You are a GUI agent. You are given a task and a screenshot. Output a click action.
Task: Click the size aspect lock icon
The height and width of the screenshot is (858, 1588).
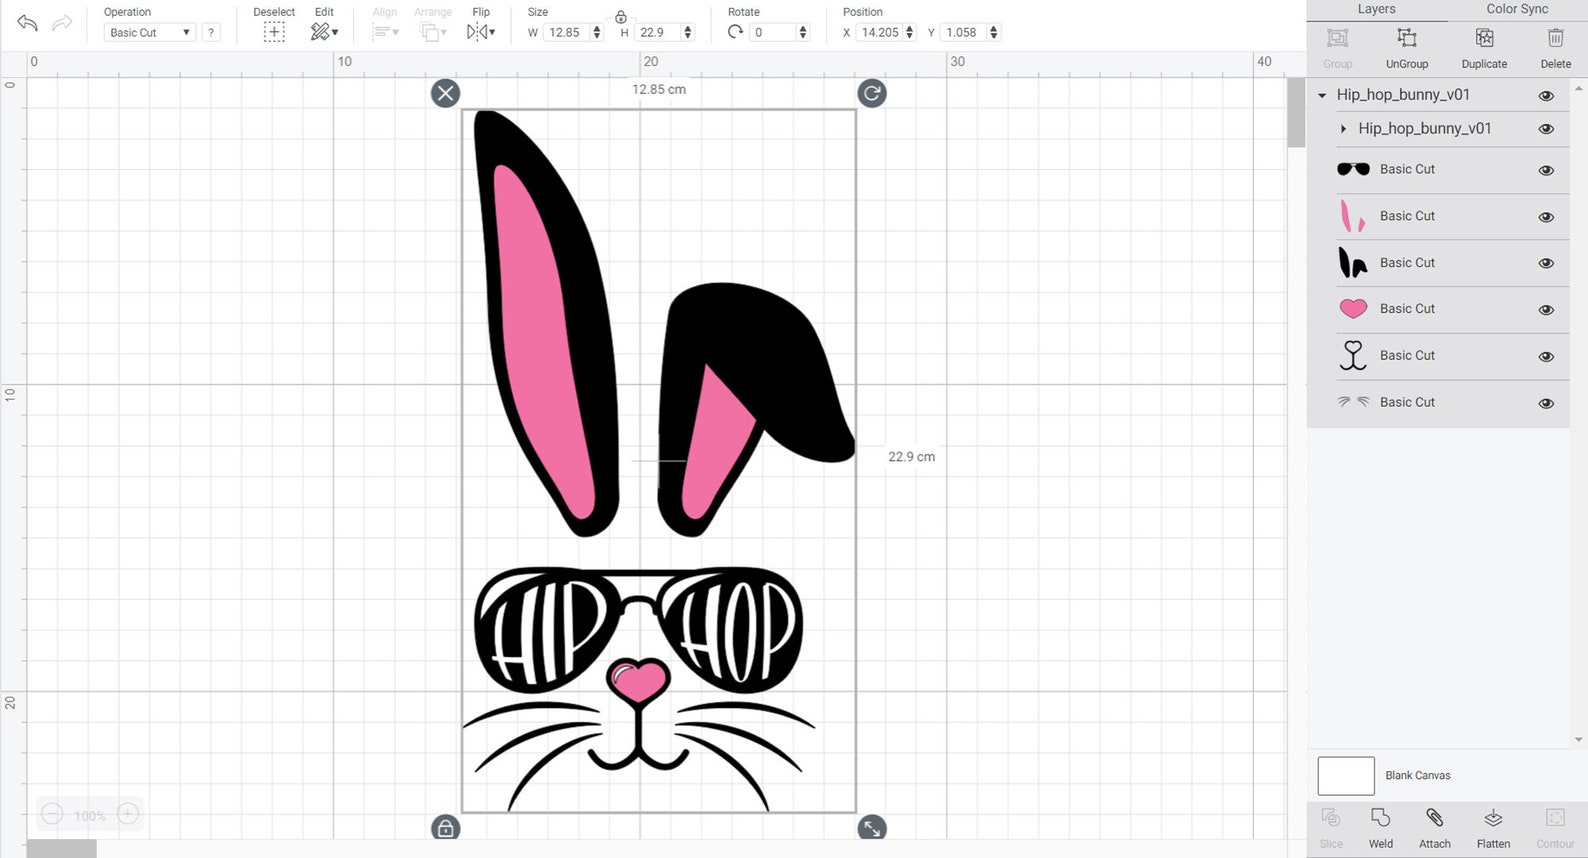tap(621, 17)
